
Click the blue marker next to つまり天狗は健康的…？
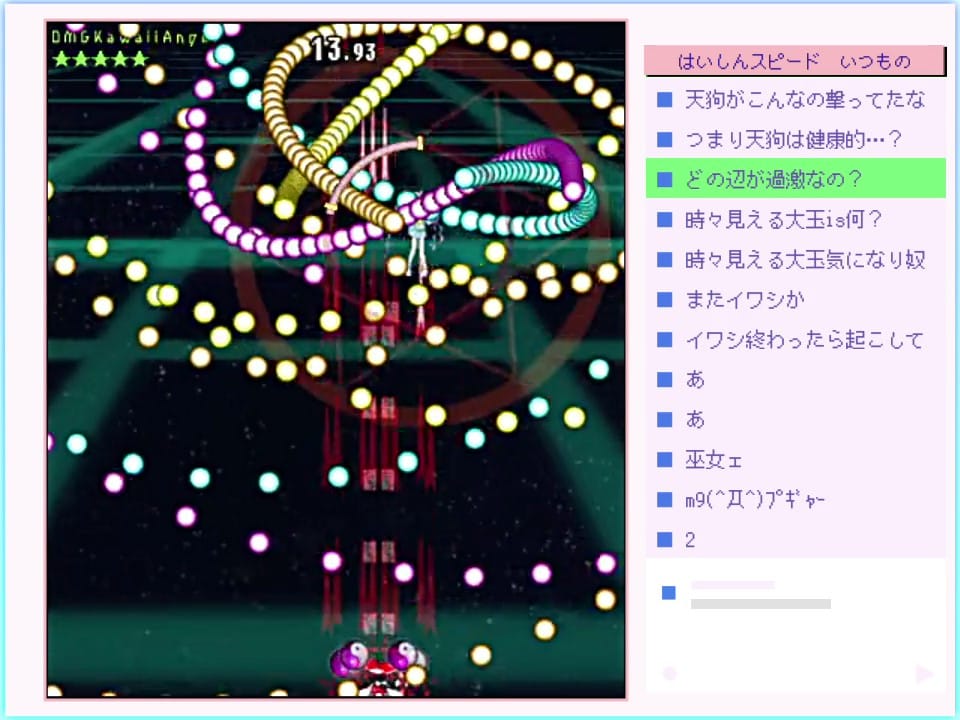click(x=664, y=140)
